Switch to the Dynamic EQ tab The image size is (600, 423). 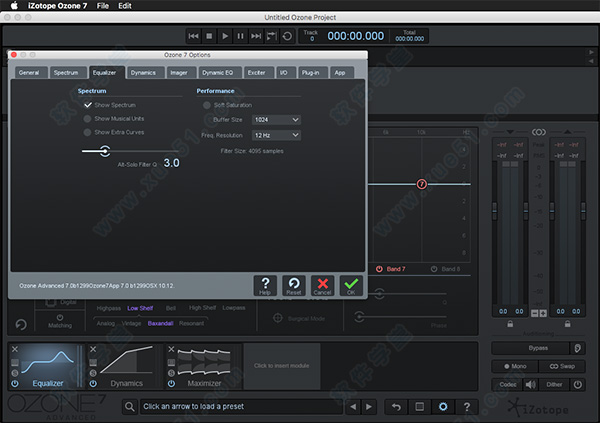click(x=220, y=72)
